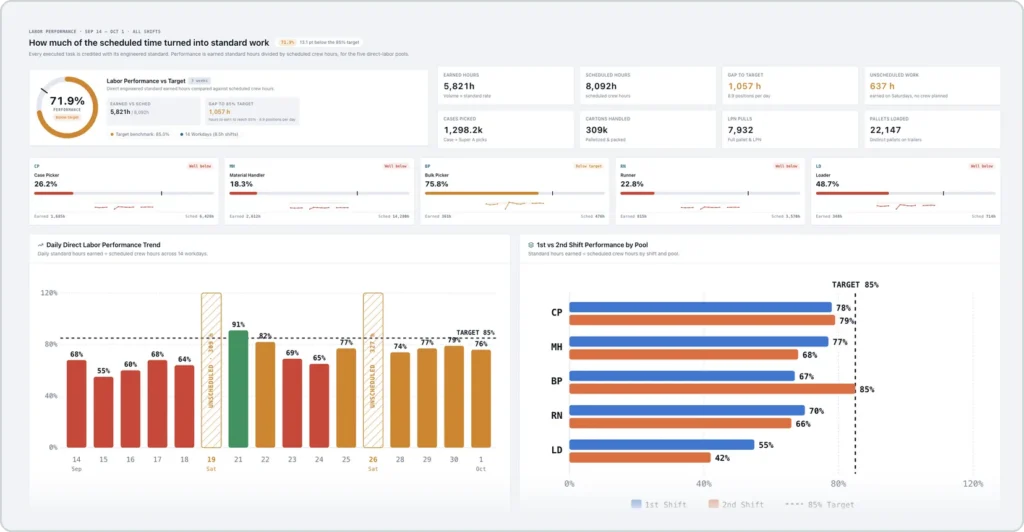This screenshot has width=1024, height=532.
Task: Select the green 91% bar for day 21
Action: (x=238, y=389)
